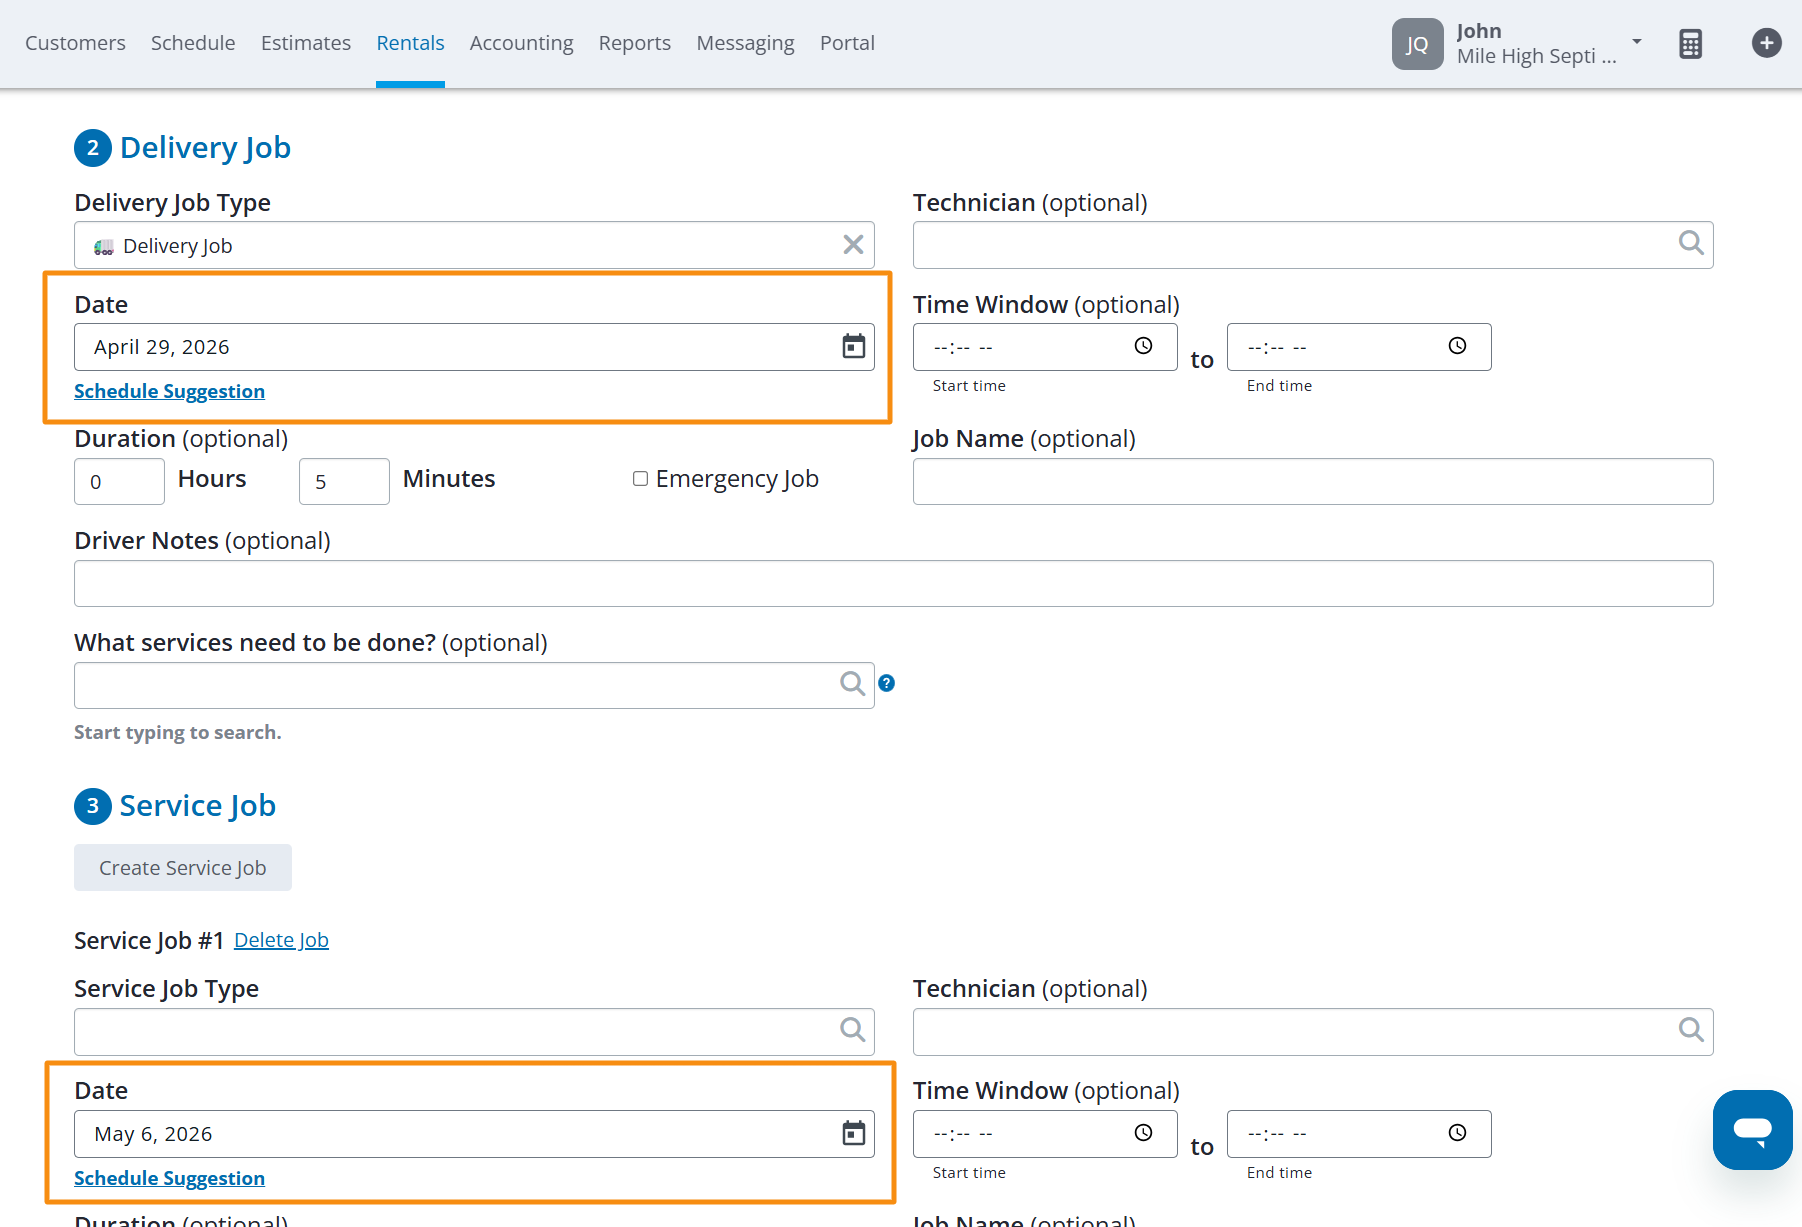Screen dimensions: 1802x1227
Task: Open clock picker for Delivery Job end time
Action: (x=1457, y=346)
